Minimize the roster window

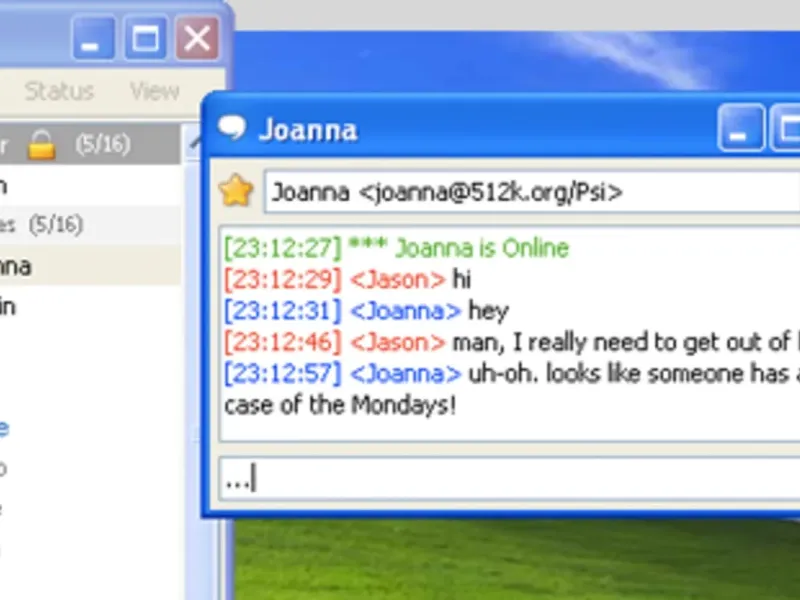point(93,38)
